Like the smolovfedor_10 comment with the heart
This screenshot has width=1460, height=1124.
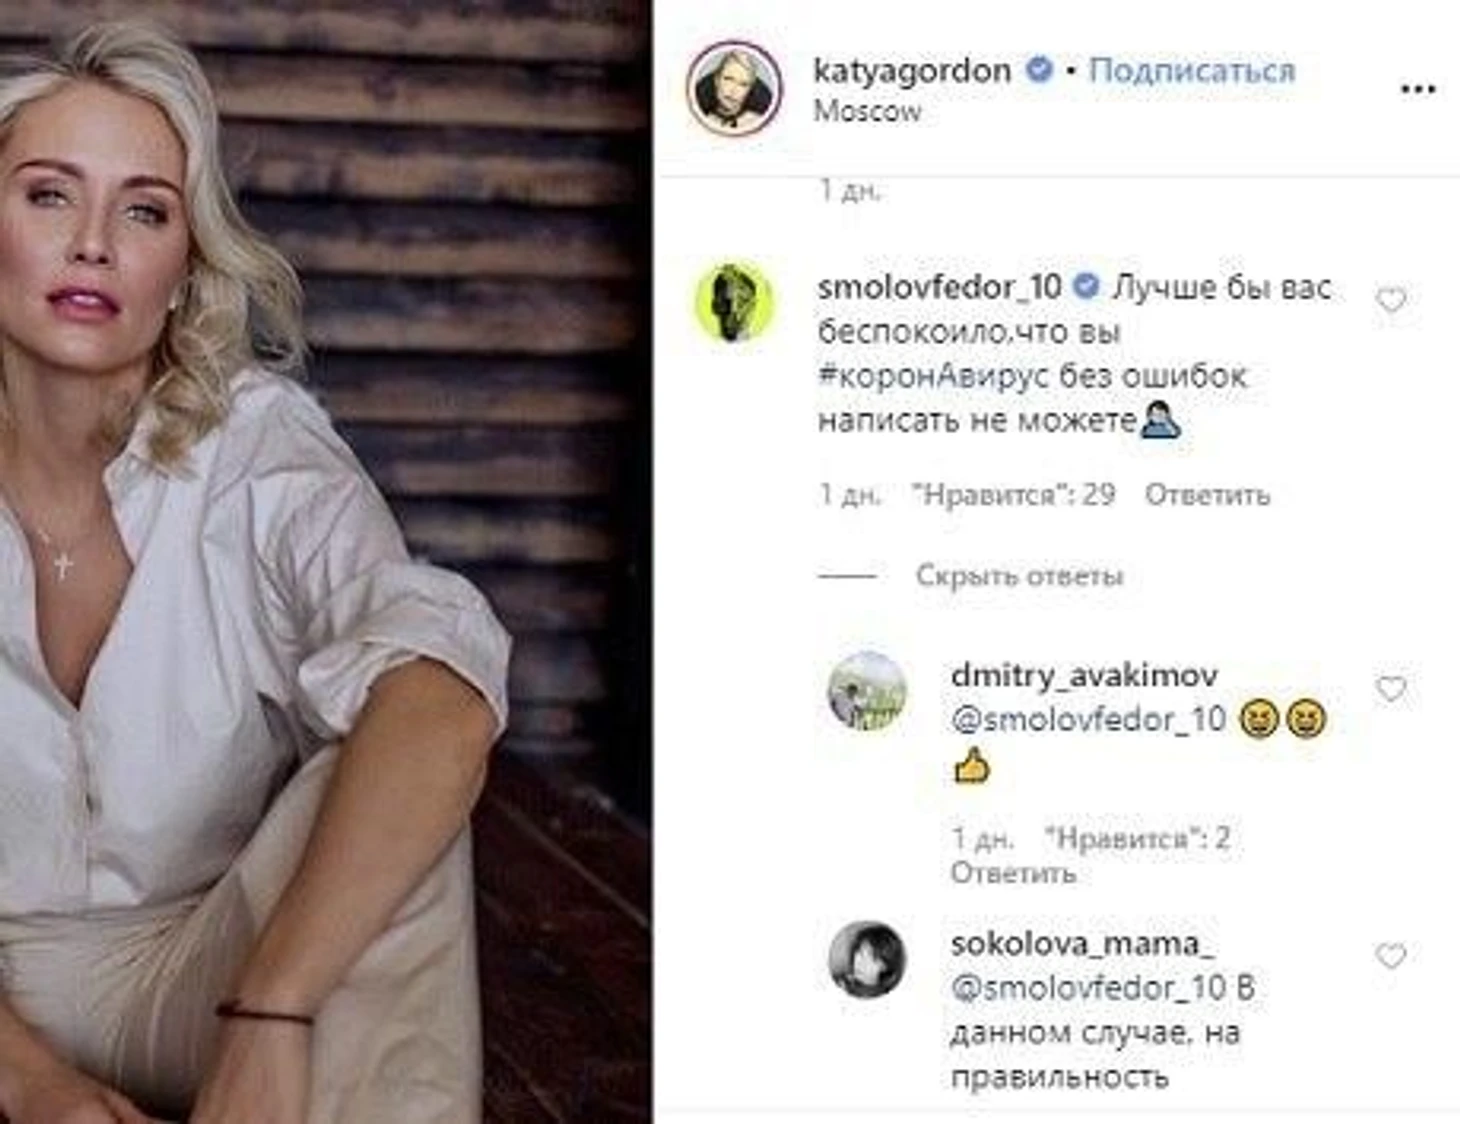pos(1391,299)
